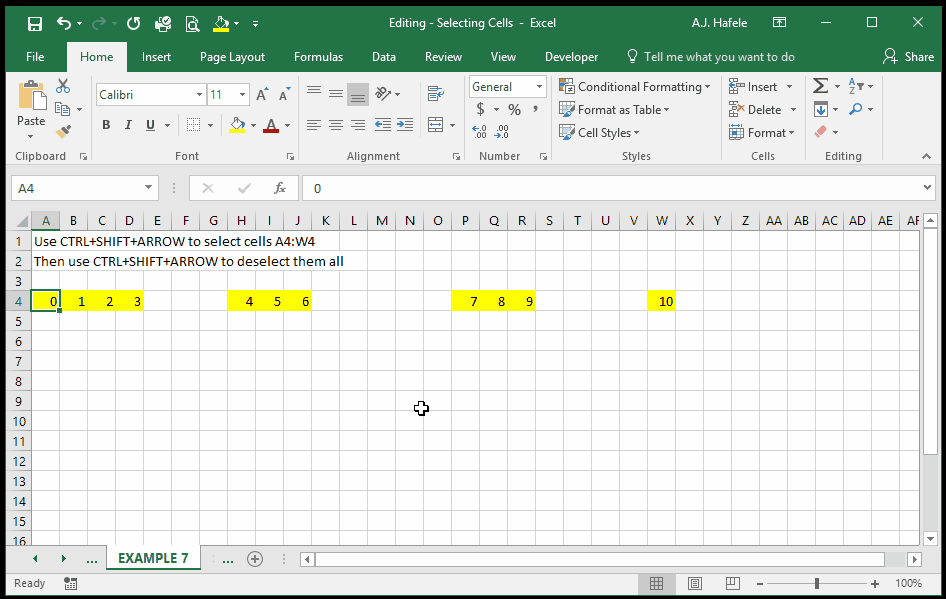Apply Percent Style format

514,109
